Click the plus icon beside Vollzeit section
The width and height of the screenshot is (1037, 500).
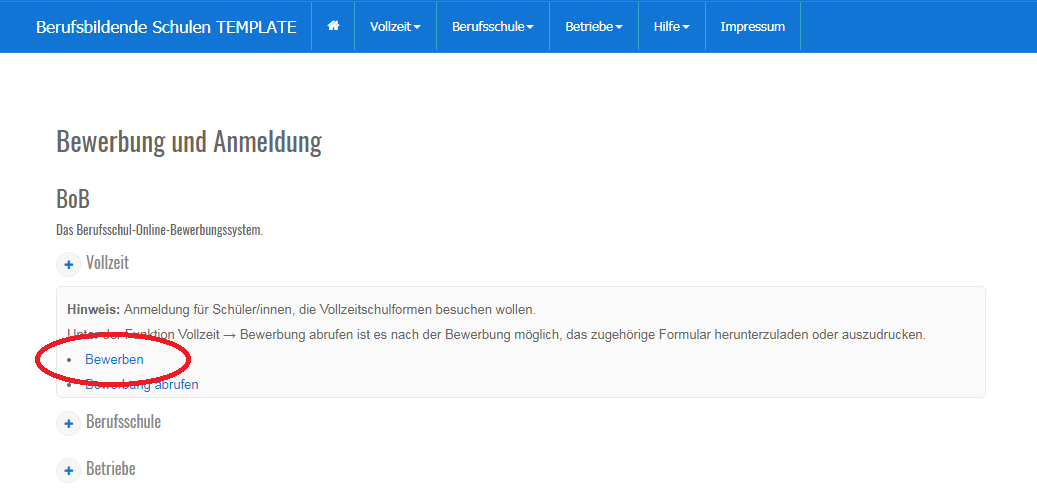tap(69, 264)
